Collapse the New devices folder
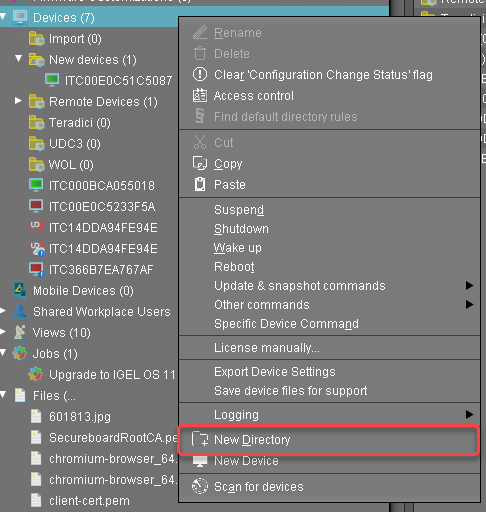 (x=18, y=59)
